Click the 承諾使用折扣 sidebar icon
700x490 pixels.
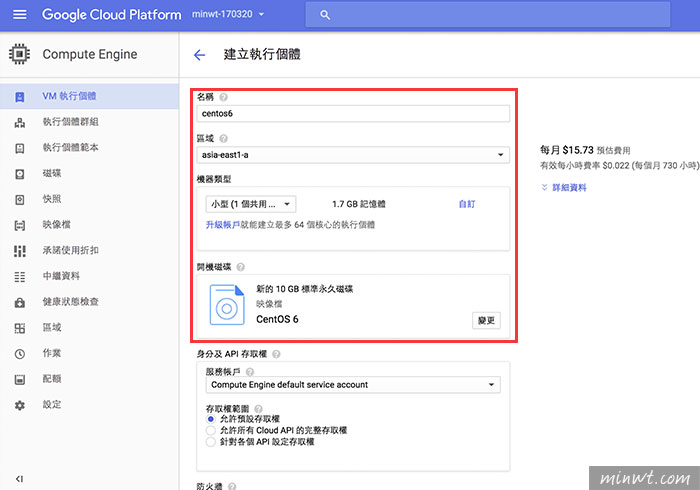20,251
